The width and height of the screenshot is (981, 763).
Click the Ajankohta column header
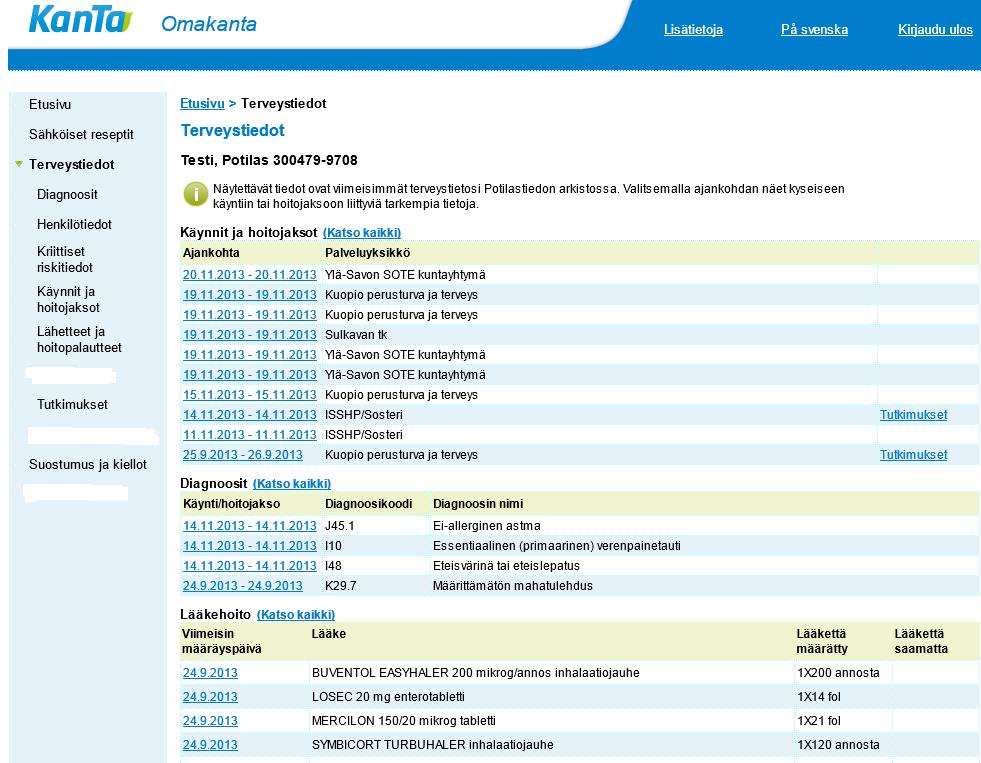[211, 253]
